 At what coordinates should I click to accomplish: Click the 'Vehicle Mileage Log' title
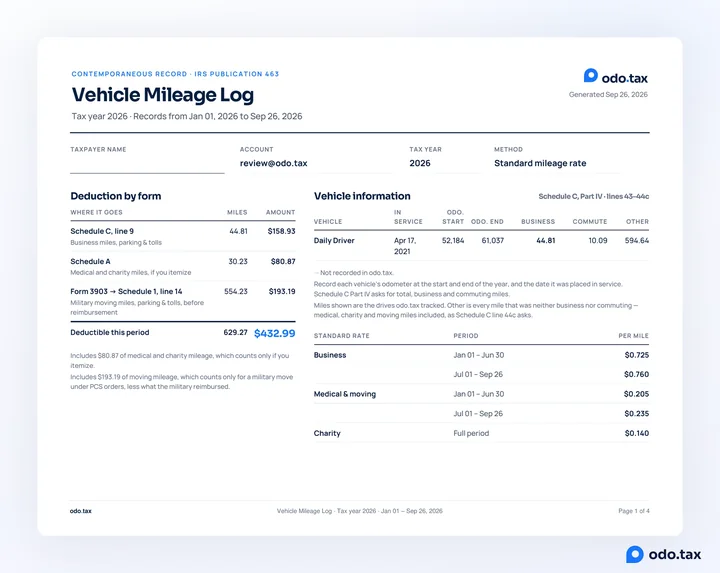[163, 95]
